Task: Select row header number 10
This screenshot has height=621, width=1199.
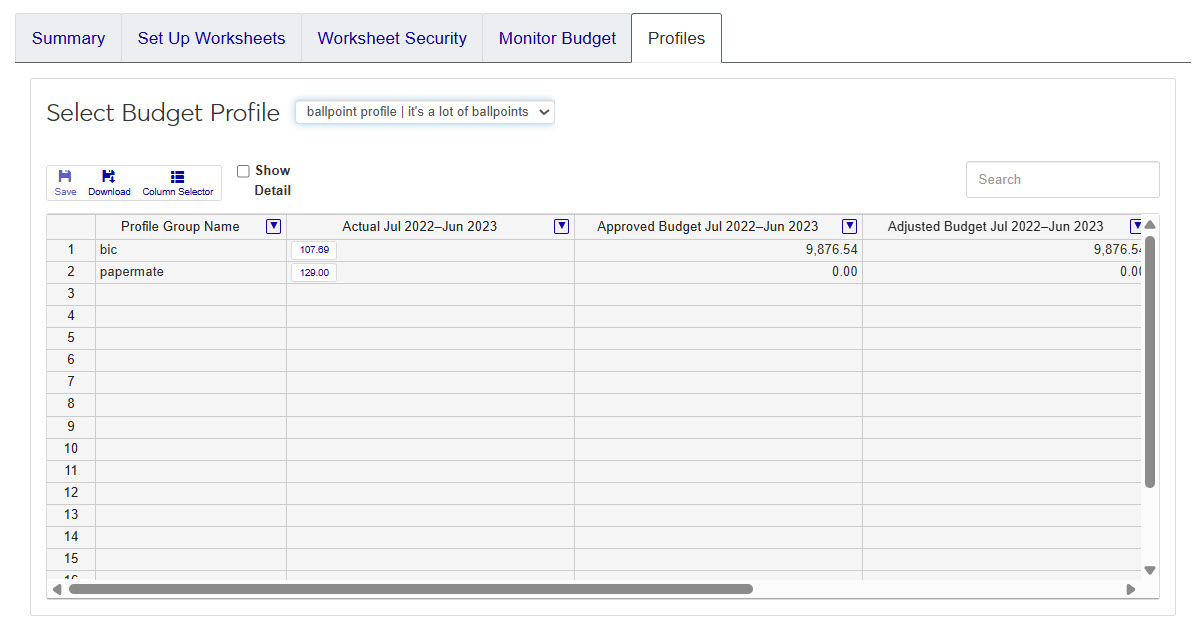Action: [71, 448]
